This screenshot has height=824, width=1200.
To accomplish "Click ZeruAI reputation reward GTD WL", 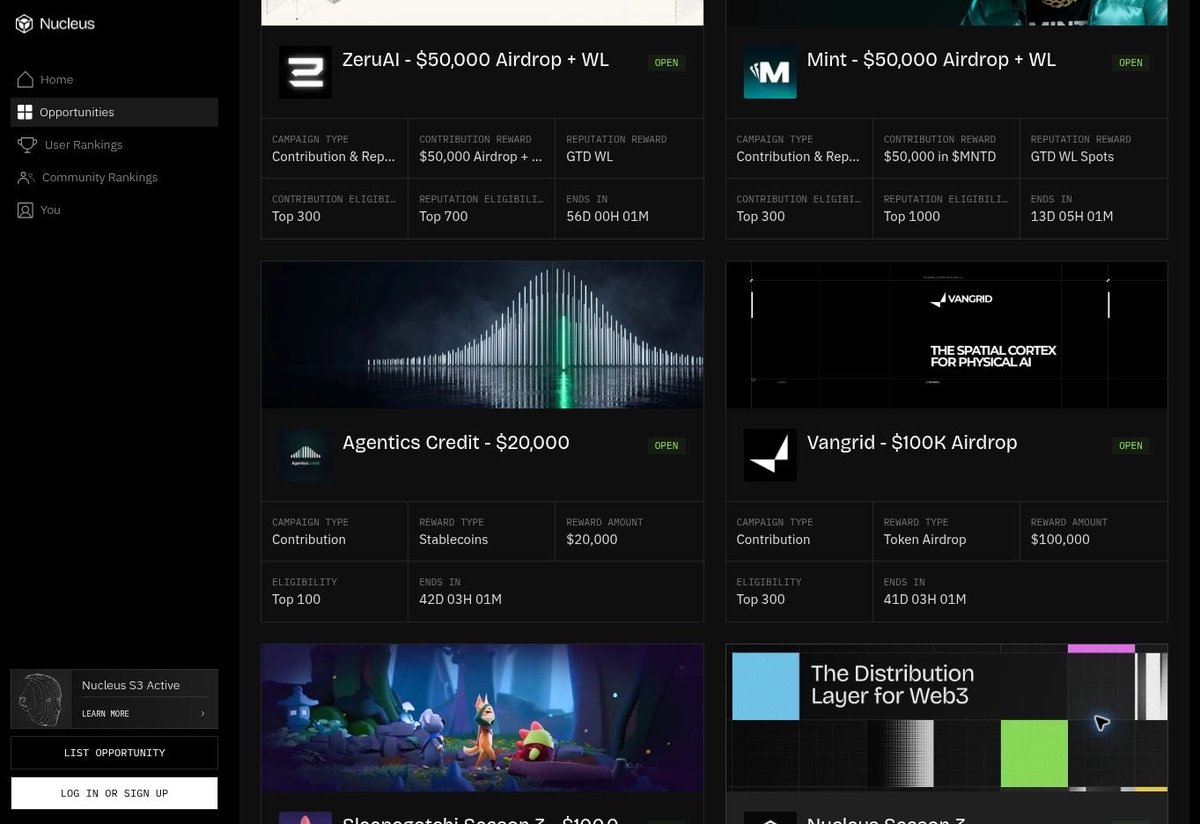I will click(590, 156).
